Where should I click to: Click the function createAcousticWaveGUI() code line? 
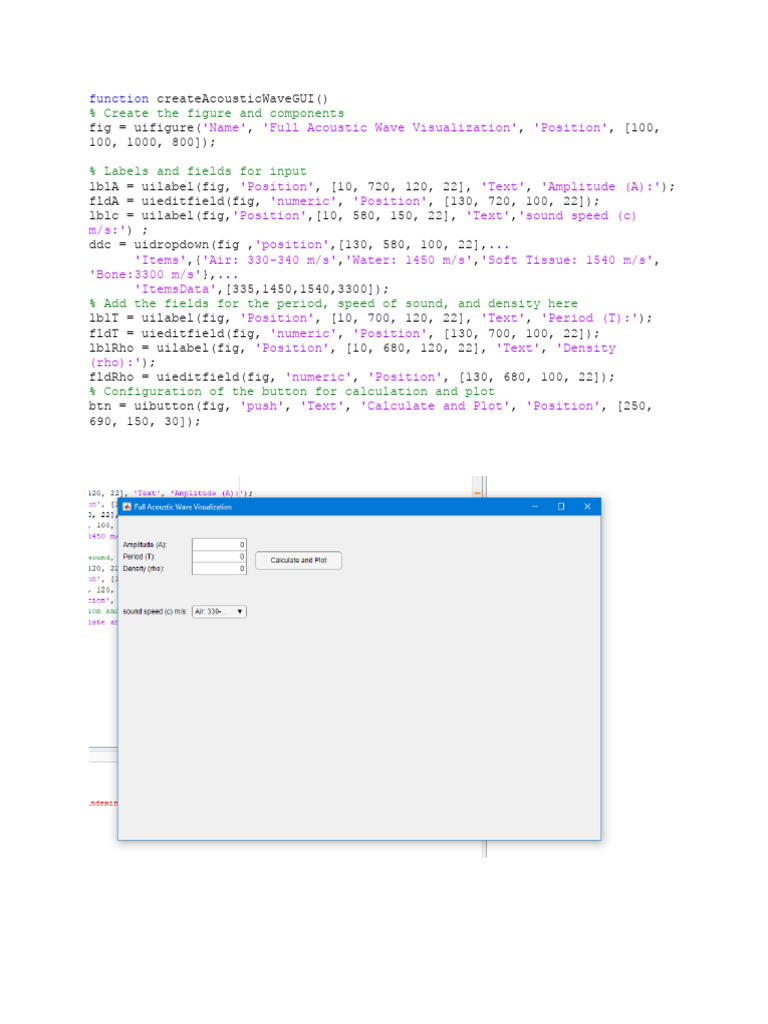[x=208, y=99]
